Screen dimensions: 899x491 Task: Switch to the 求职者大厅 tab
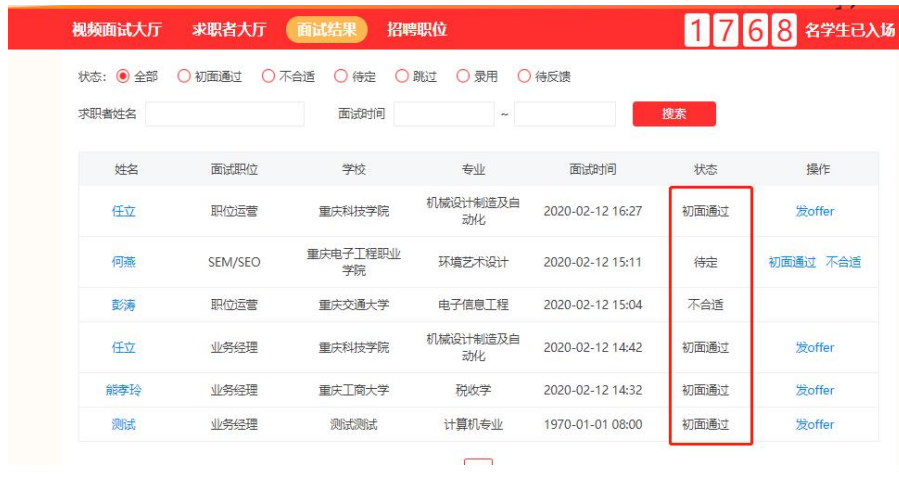point(229,30)
